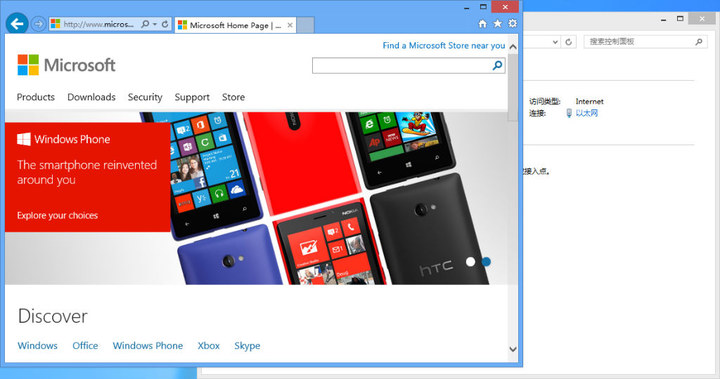Open the IE Tools gear icon

click(x=512, y=23)
